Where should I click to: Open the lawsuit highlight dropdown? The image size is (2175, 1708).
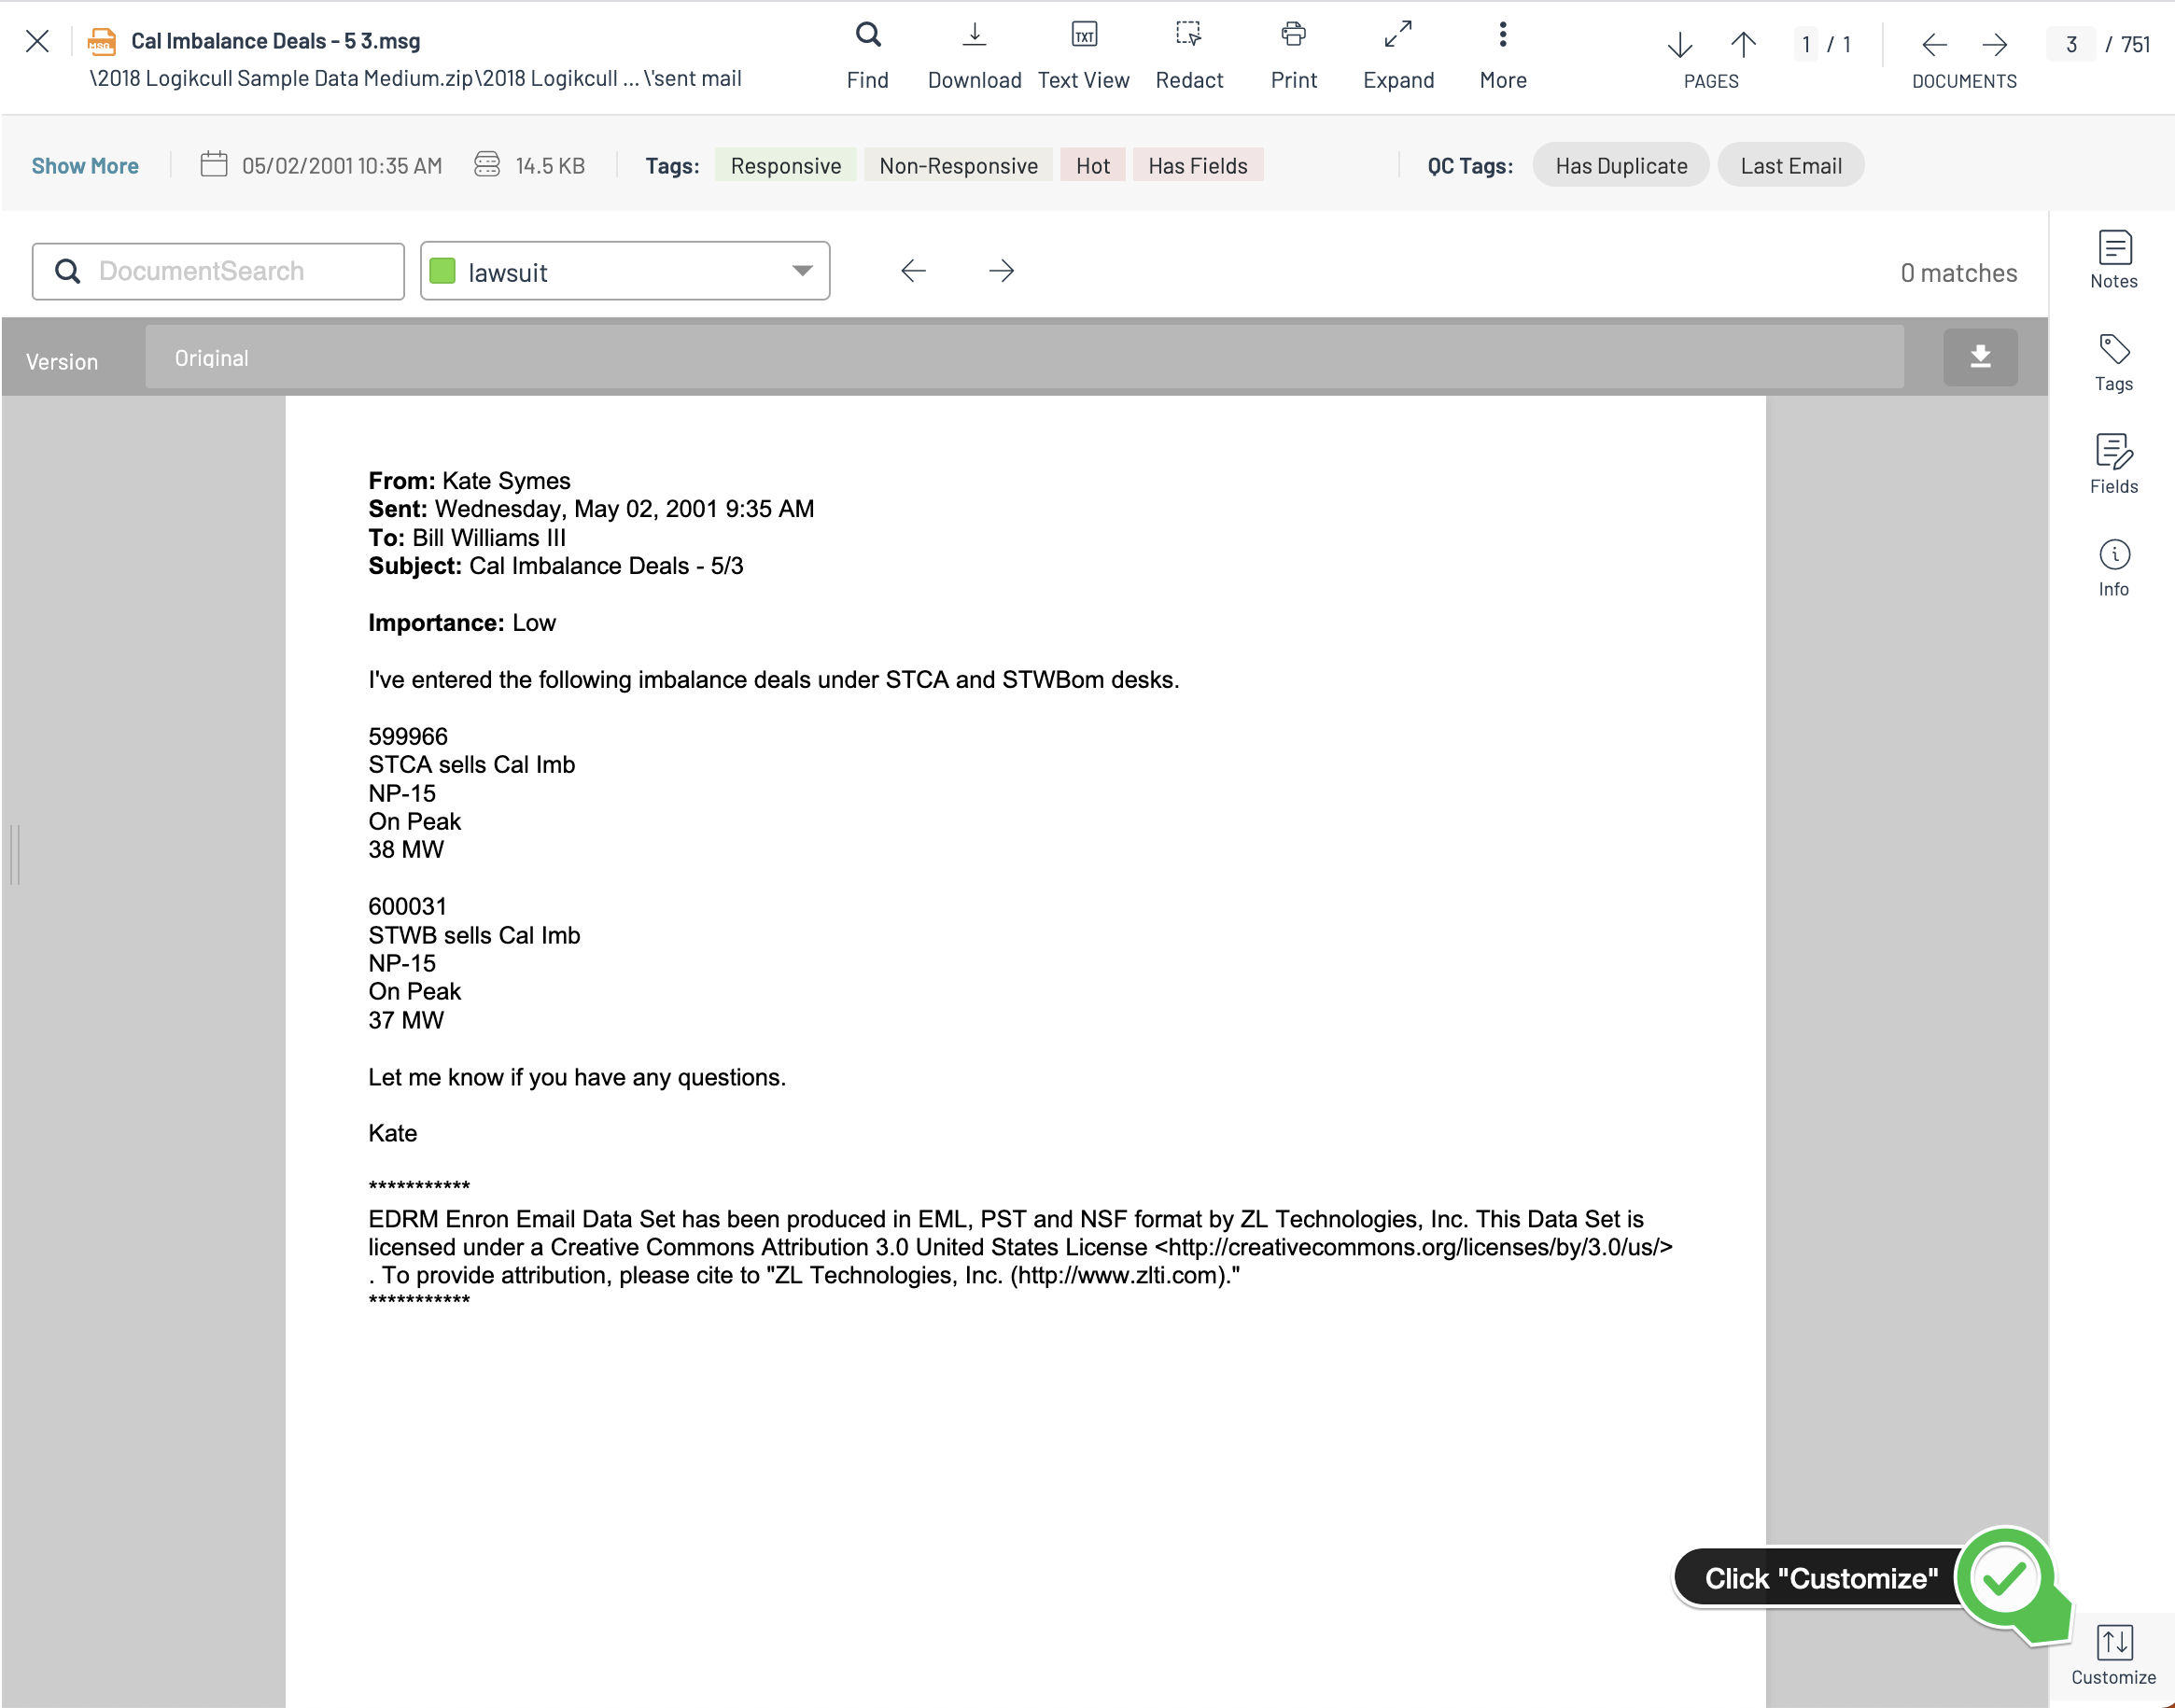[x=625, y=272]
